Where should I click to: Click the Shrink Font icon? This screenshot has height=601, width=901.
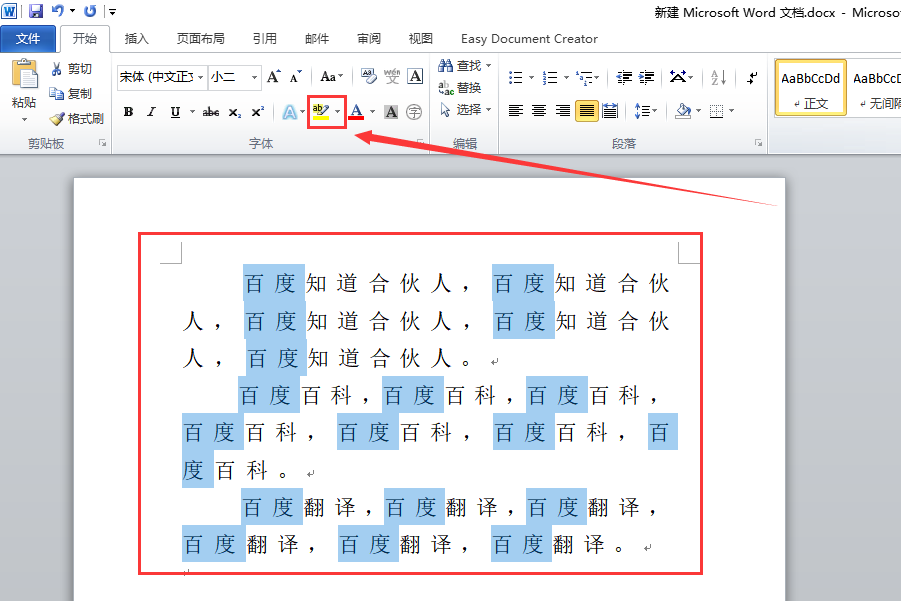tap(296, 77)
